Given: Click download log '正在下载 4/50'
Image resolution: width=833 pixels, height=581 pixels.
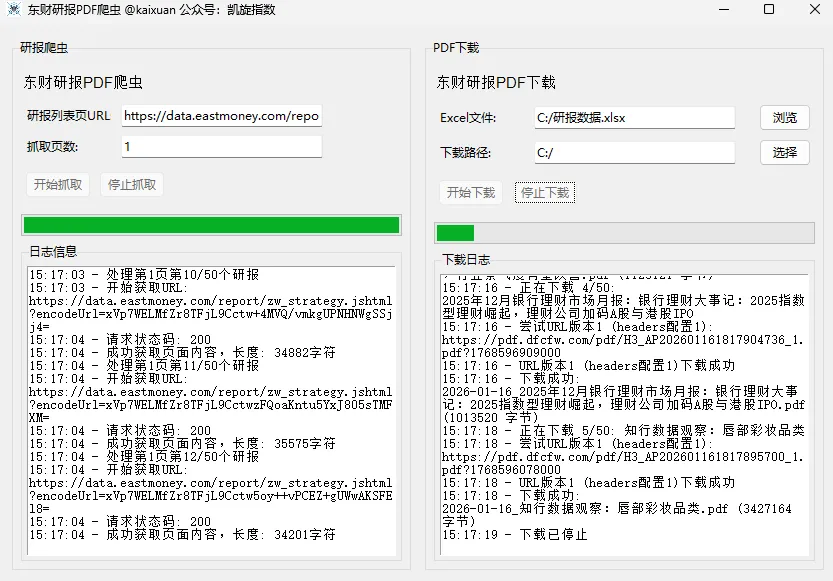Looking at the screenshot, I should 566,288.
